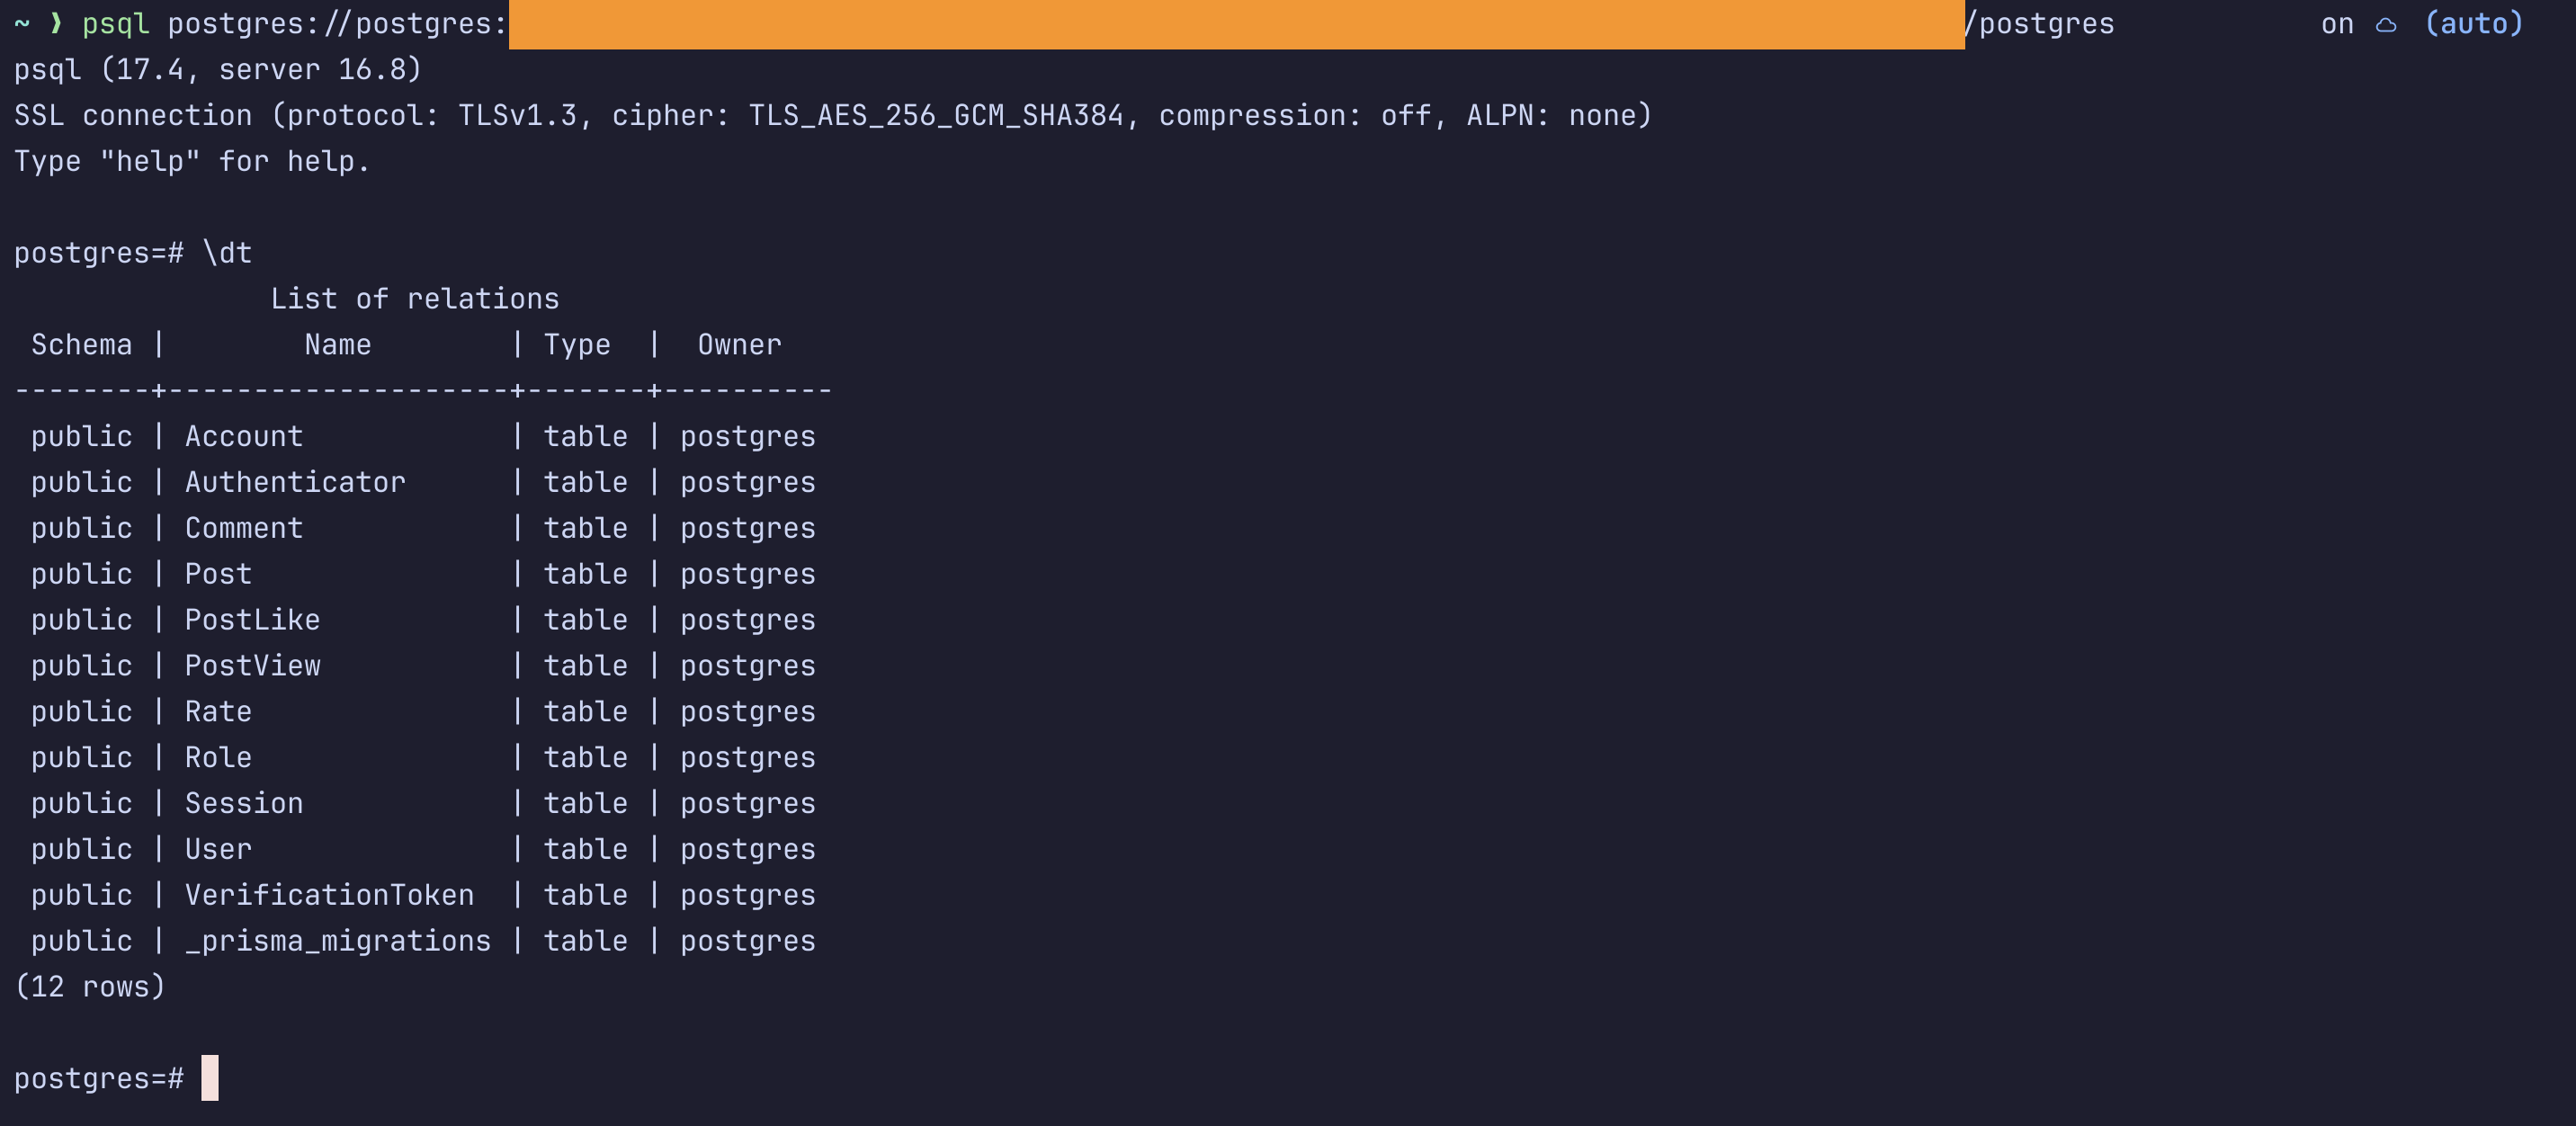The height and width of the screenshot is (1126, 2576).
Task: Click the psql command word
Action: point(115,24)
